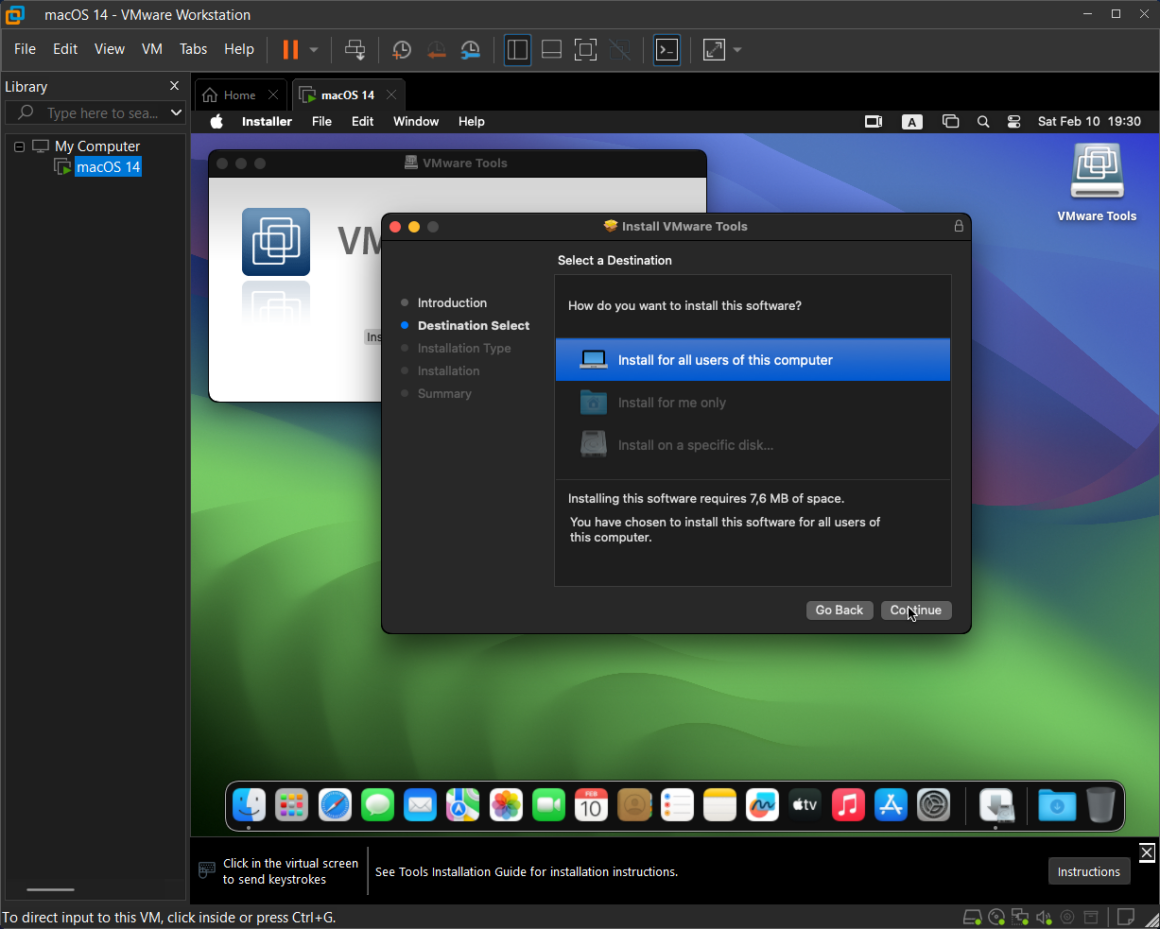Click the date and time clock
The width and height of the screenshot is (1160, 929).
click(x=1089, y=121)
